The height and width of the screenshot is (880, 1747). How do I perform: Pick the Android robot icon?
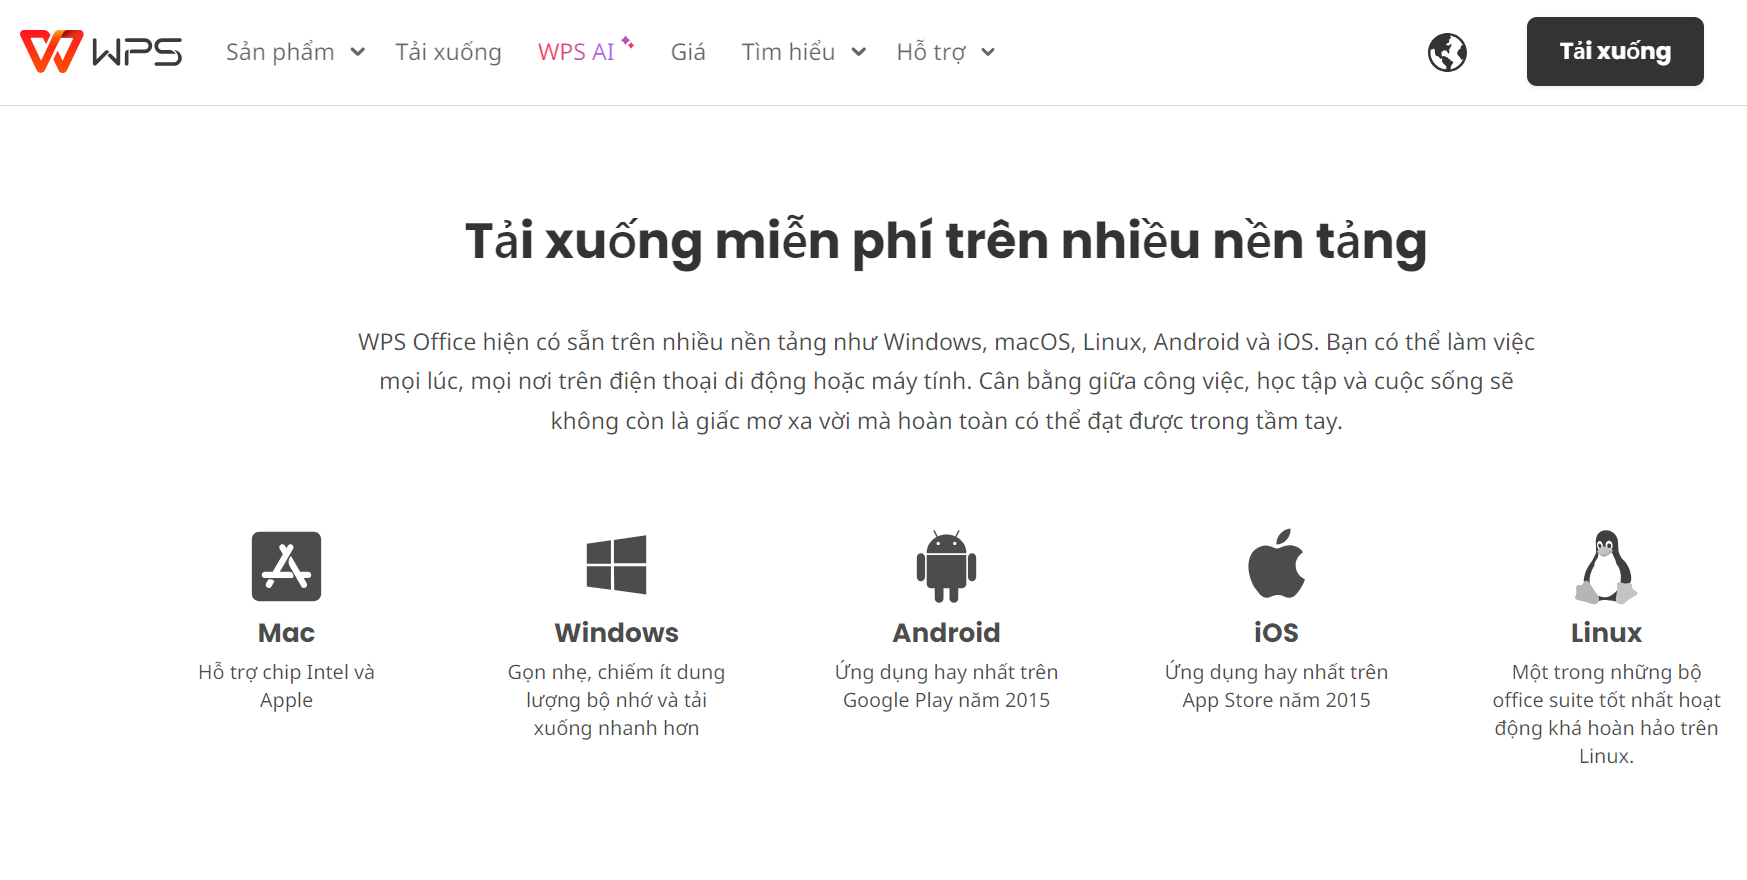(x=946, y=566)
